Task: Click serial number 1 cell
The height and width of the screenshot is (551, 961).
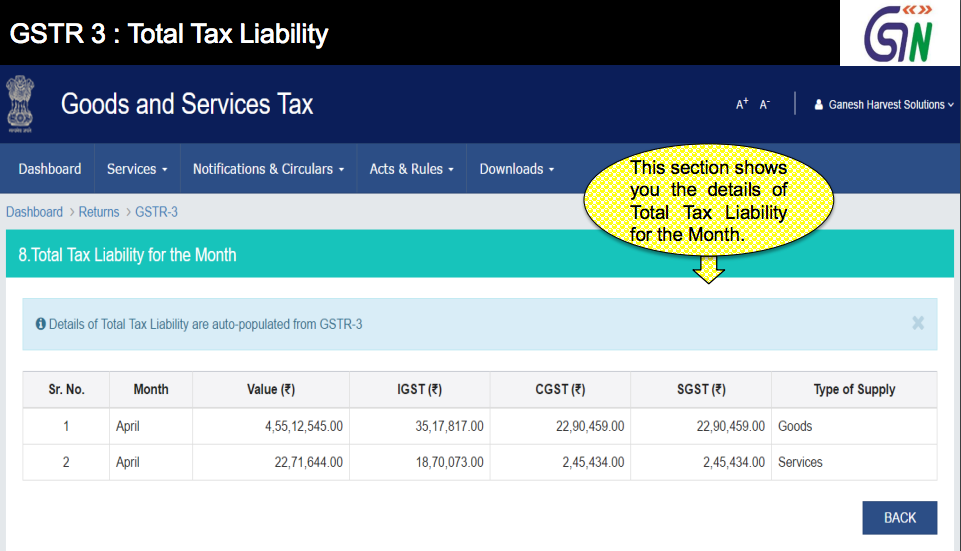Action: click(x=66, y=426)
